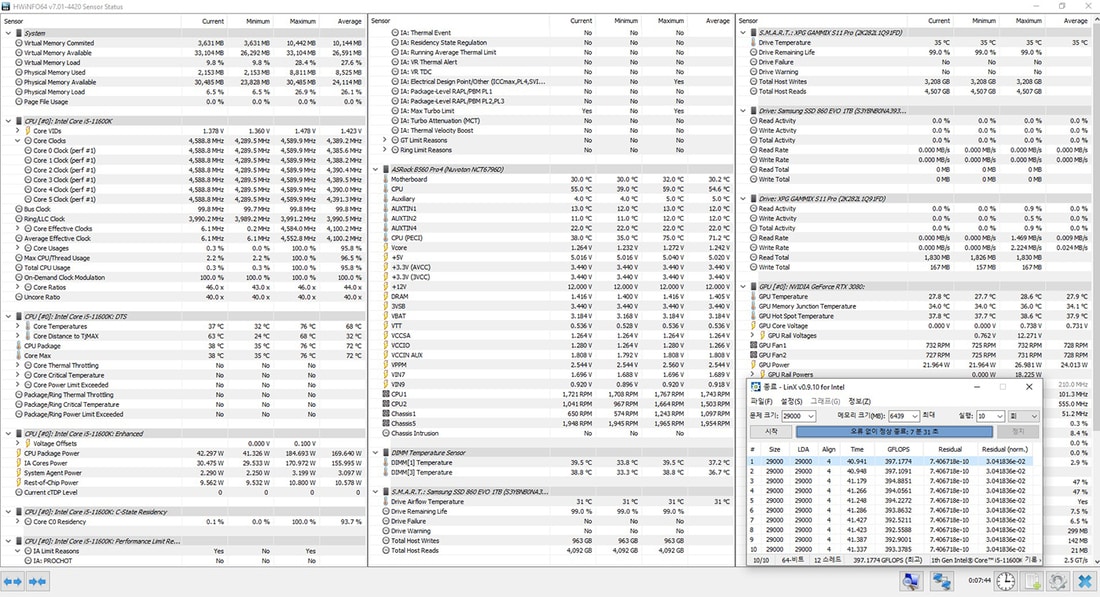Collapse the System sensor group
The image size is (1100, 597).
[x=9, y=33]
